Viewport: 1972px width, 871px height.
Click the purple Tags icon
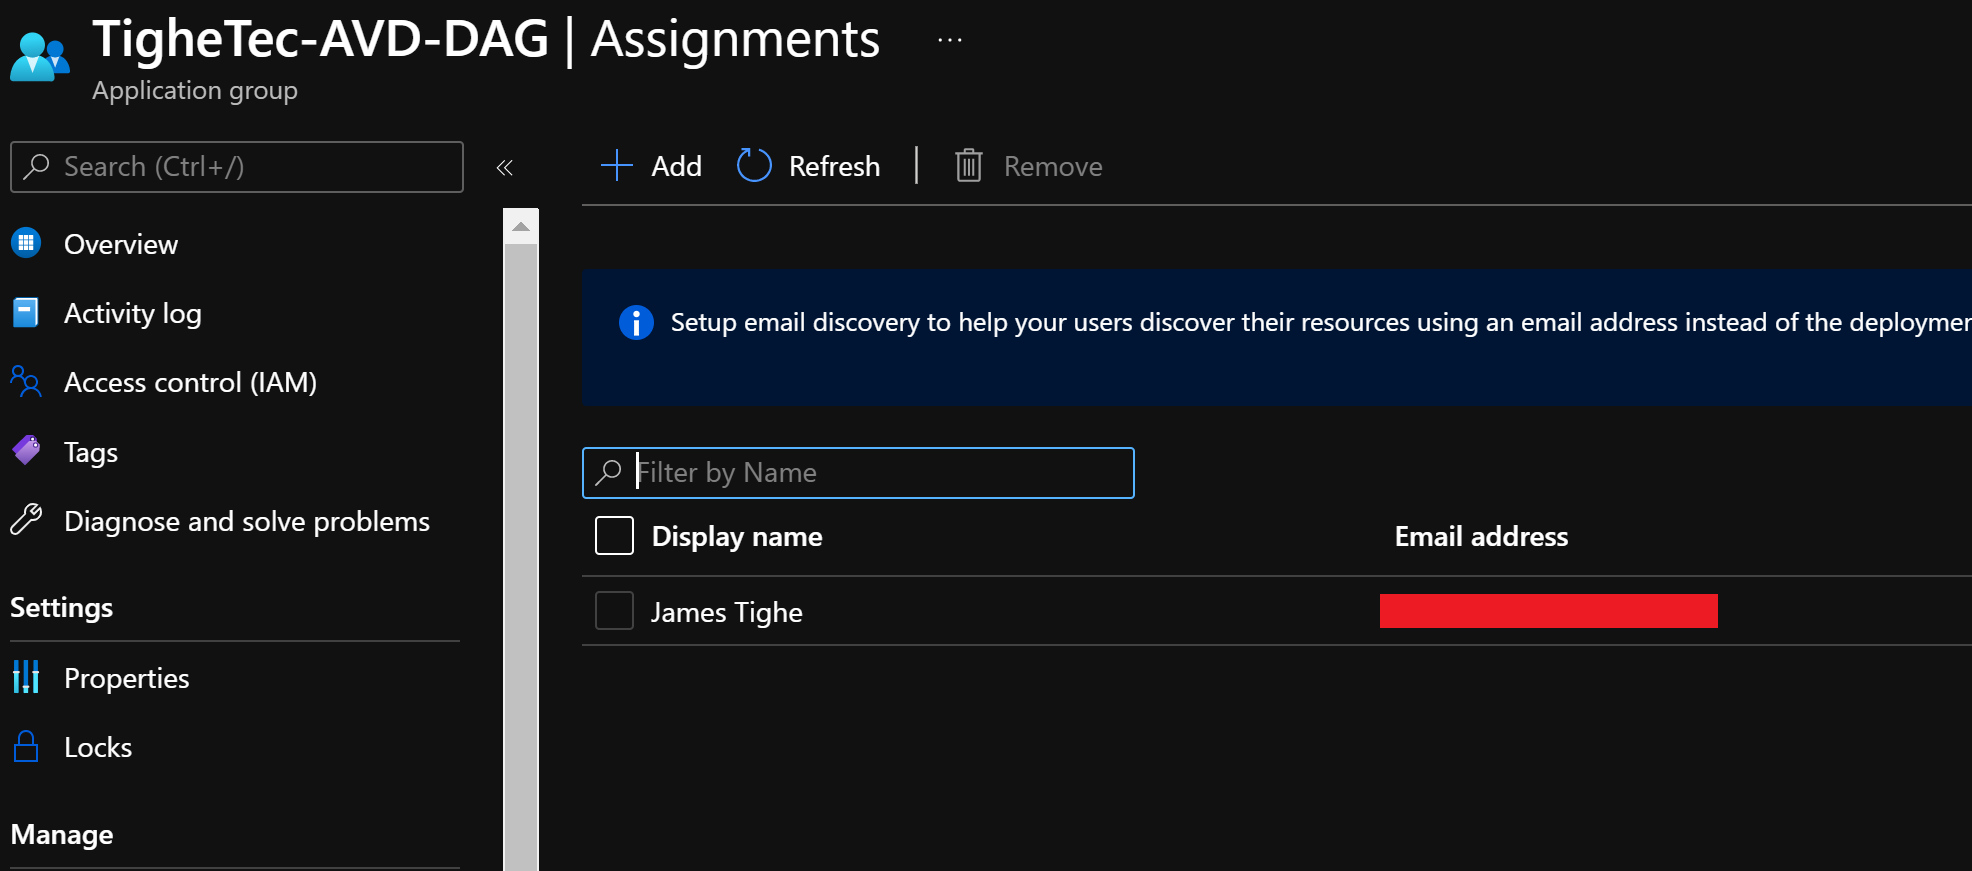pyautogui.click(x=26, y=451)
